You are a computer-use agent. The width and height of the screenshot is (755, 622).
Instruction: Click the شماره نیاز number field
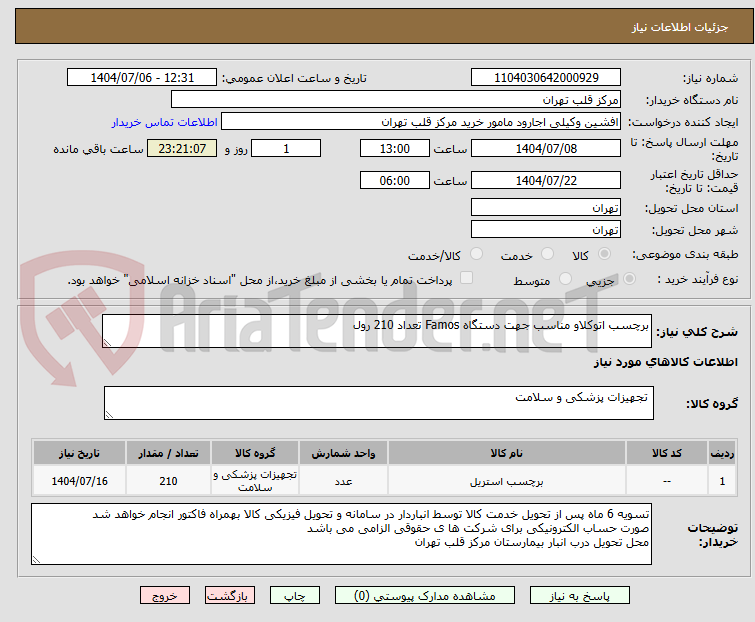(546, 78)
